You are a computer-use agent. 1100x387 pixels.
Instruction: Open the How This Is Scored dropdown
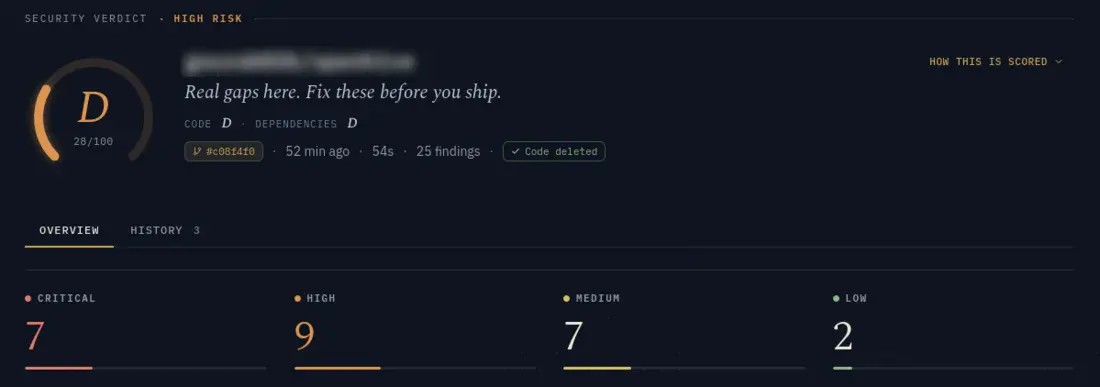click(x=995, y=62)
